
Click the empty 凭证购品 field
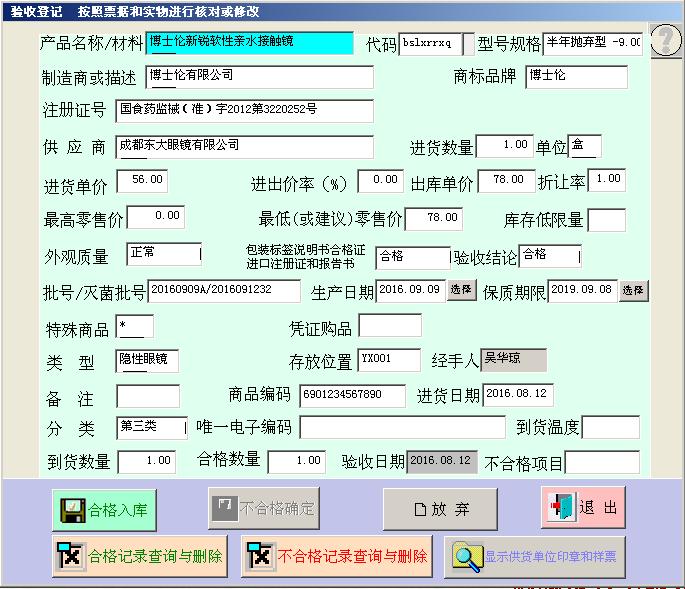(x=390, y=326)
